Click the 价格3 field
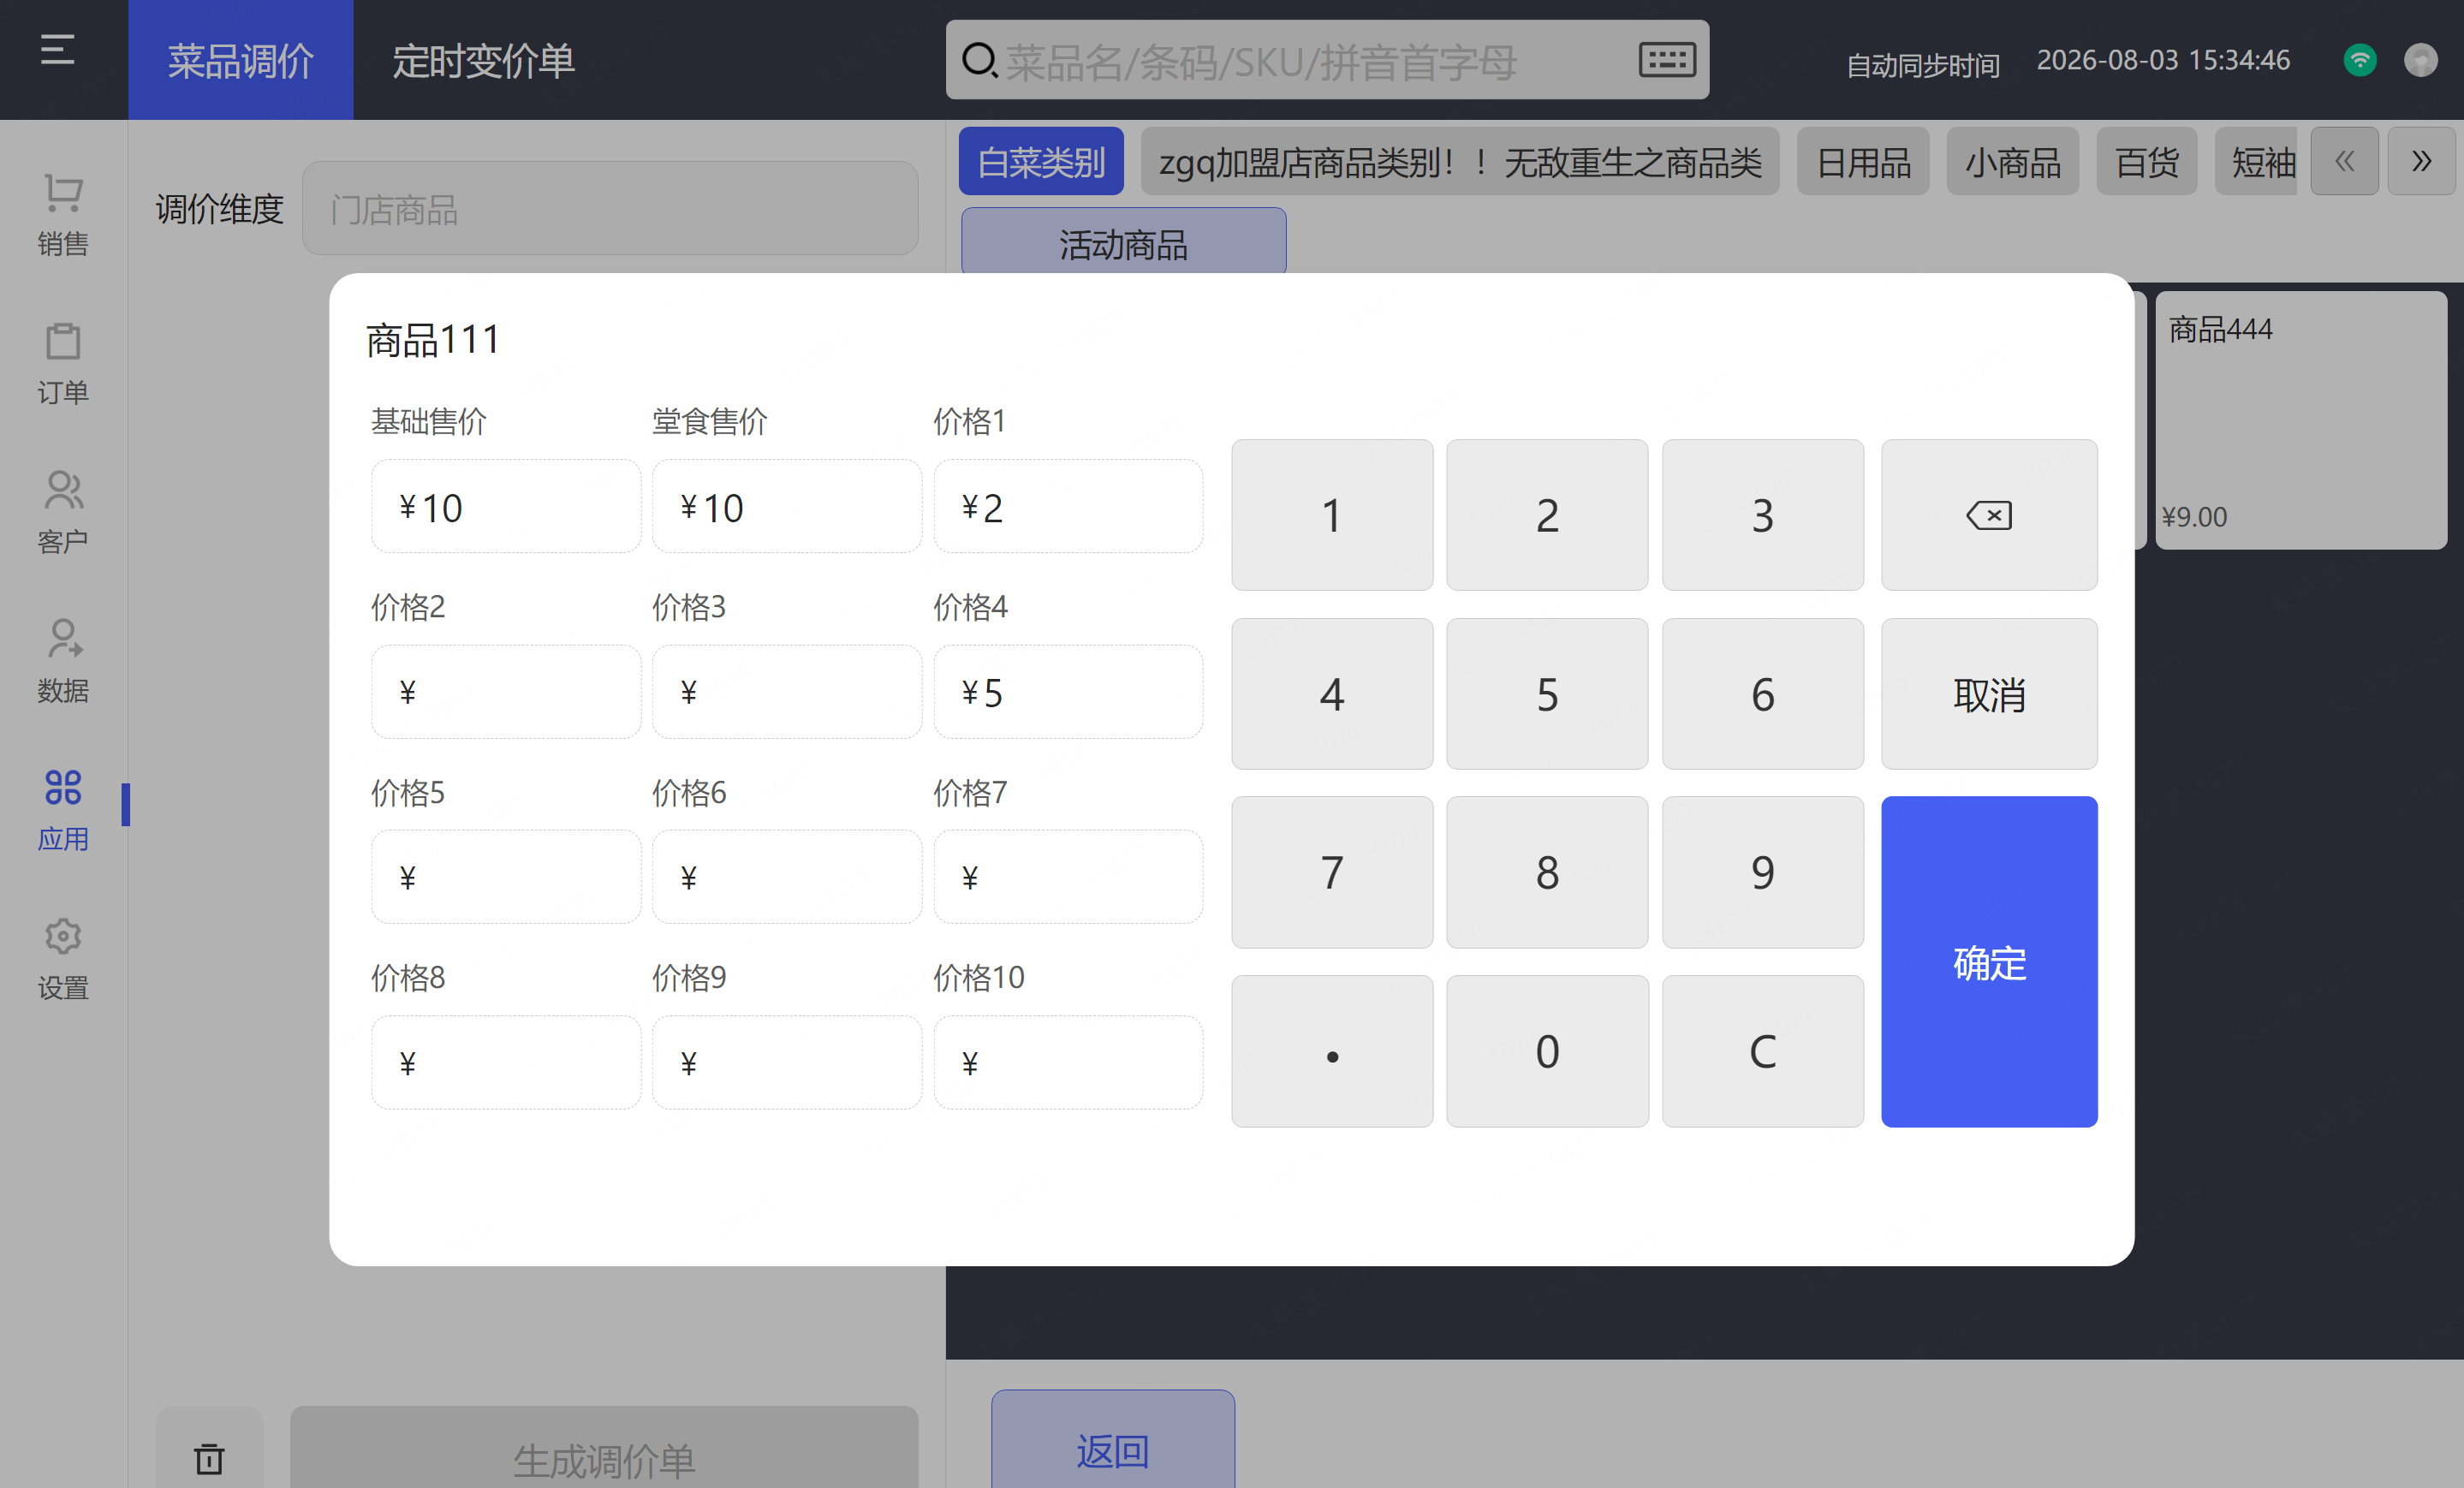This screenshot has height=1488, width=2464. 787,691
